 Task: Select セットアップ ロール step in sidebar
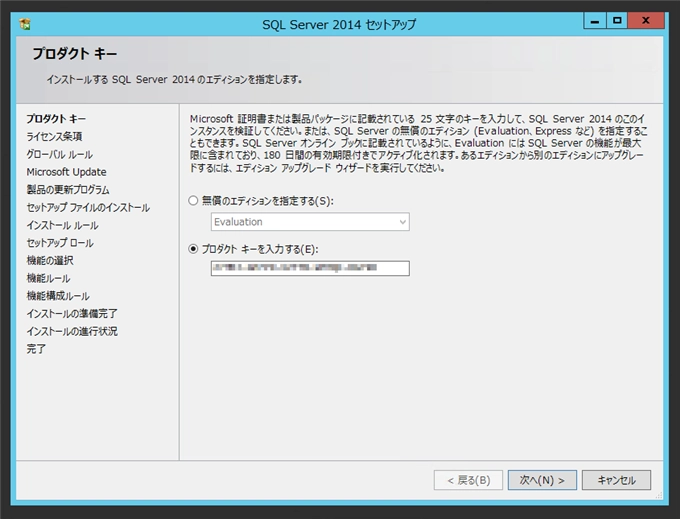pyautogui.click(x=60, y=243)
